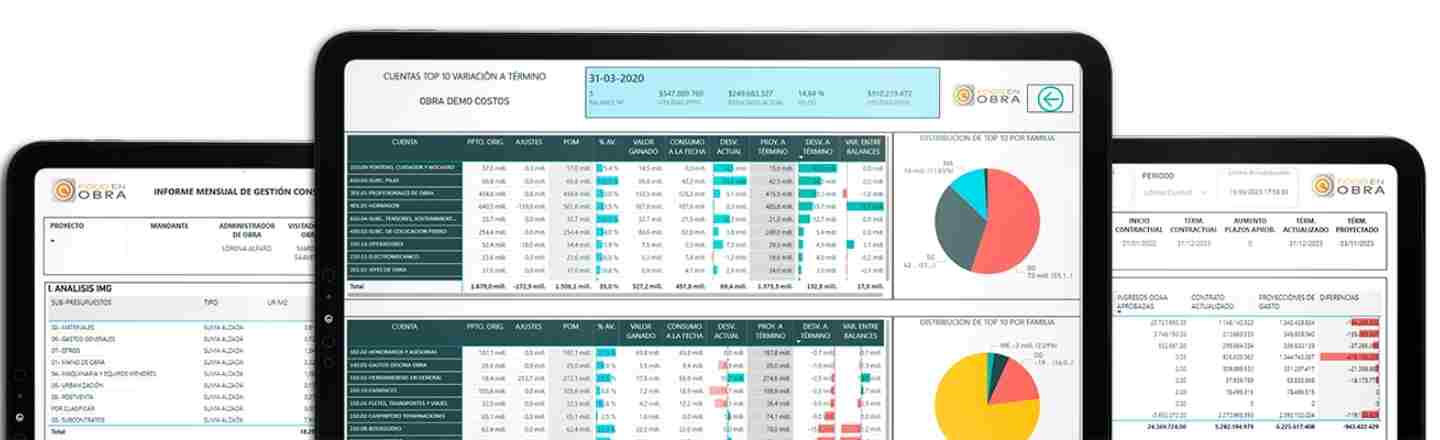
Task: Click the Obra Demo Costos title
Action: [464, 101]
